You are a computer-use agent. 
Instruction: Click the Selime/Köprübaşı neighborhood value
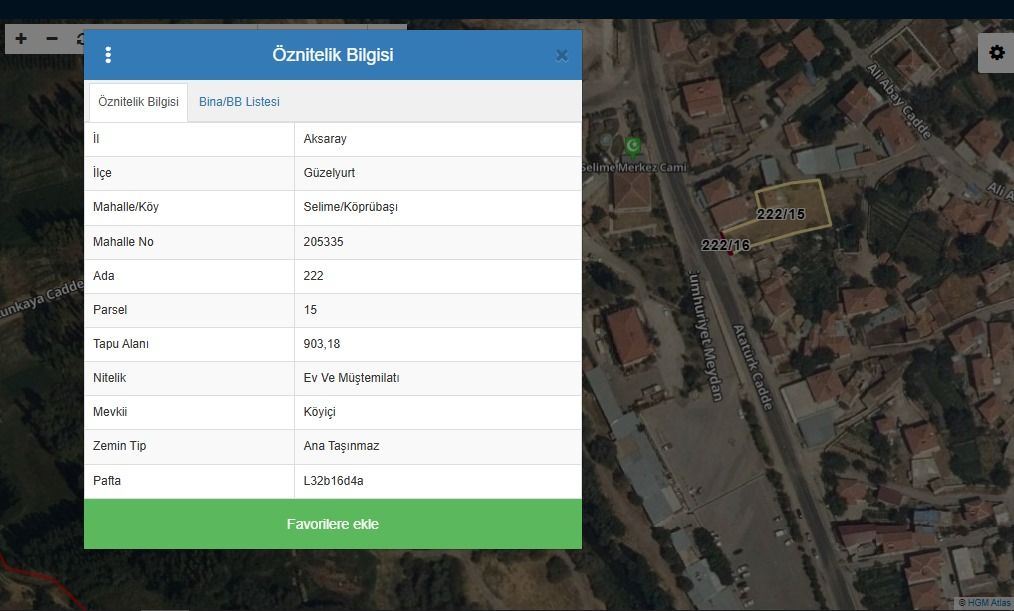[350, 207]
